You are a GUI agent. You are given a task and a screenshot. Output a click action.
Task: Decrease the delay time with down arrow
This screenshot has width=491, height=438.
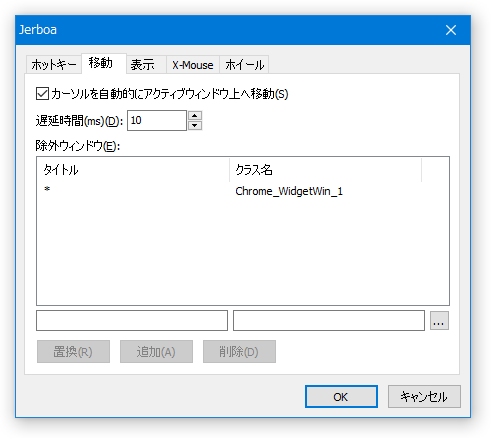(x=195, y=125)
